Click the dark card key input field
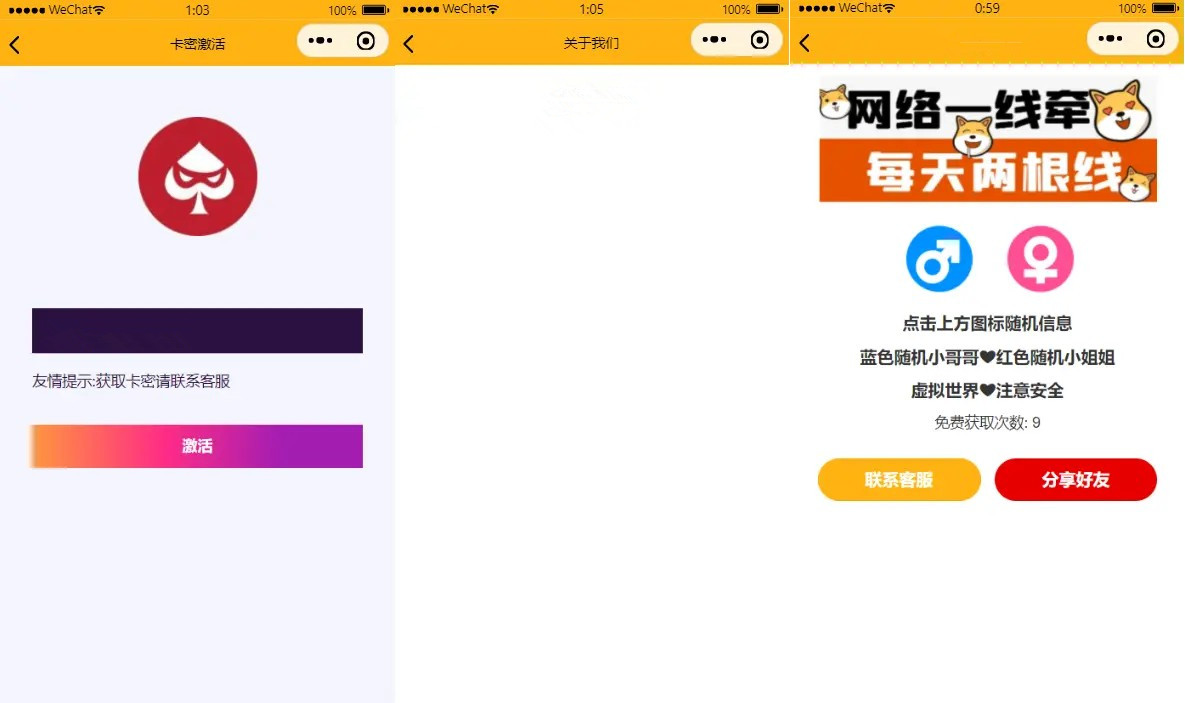This screenshot has width=1185, height=703. 197,330
